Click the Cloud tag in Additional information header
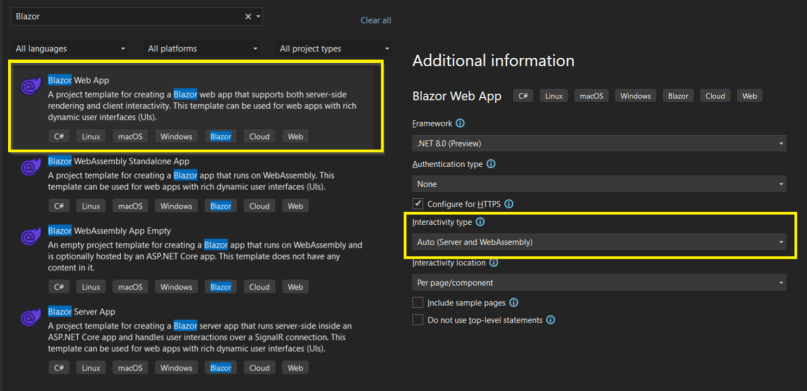 point(715,96)
